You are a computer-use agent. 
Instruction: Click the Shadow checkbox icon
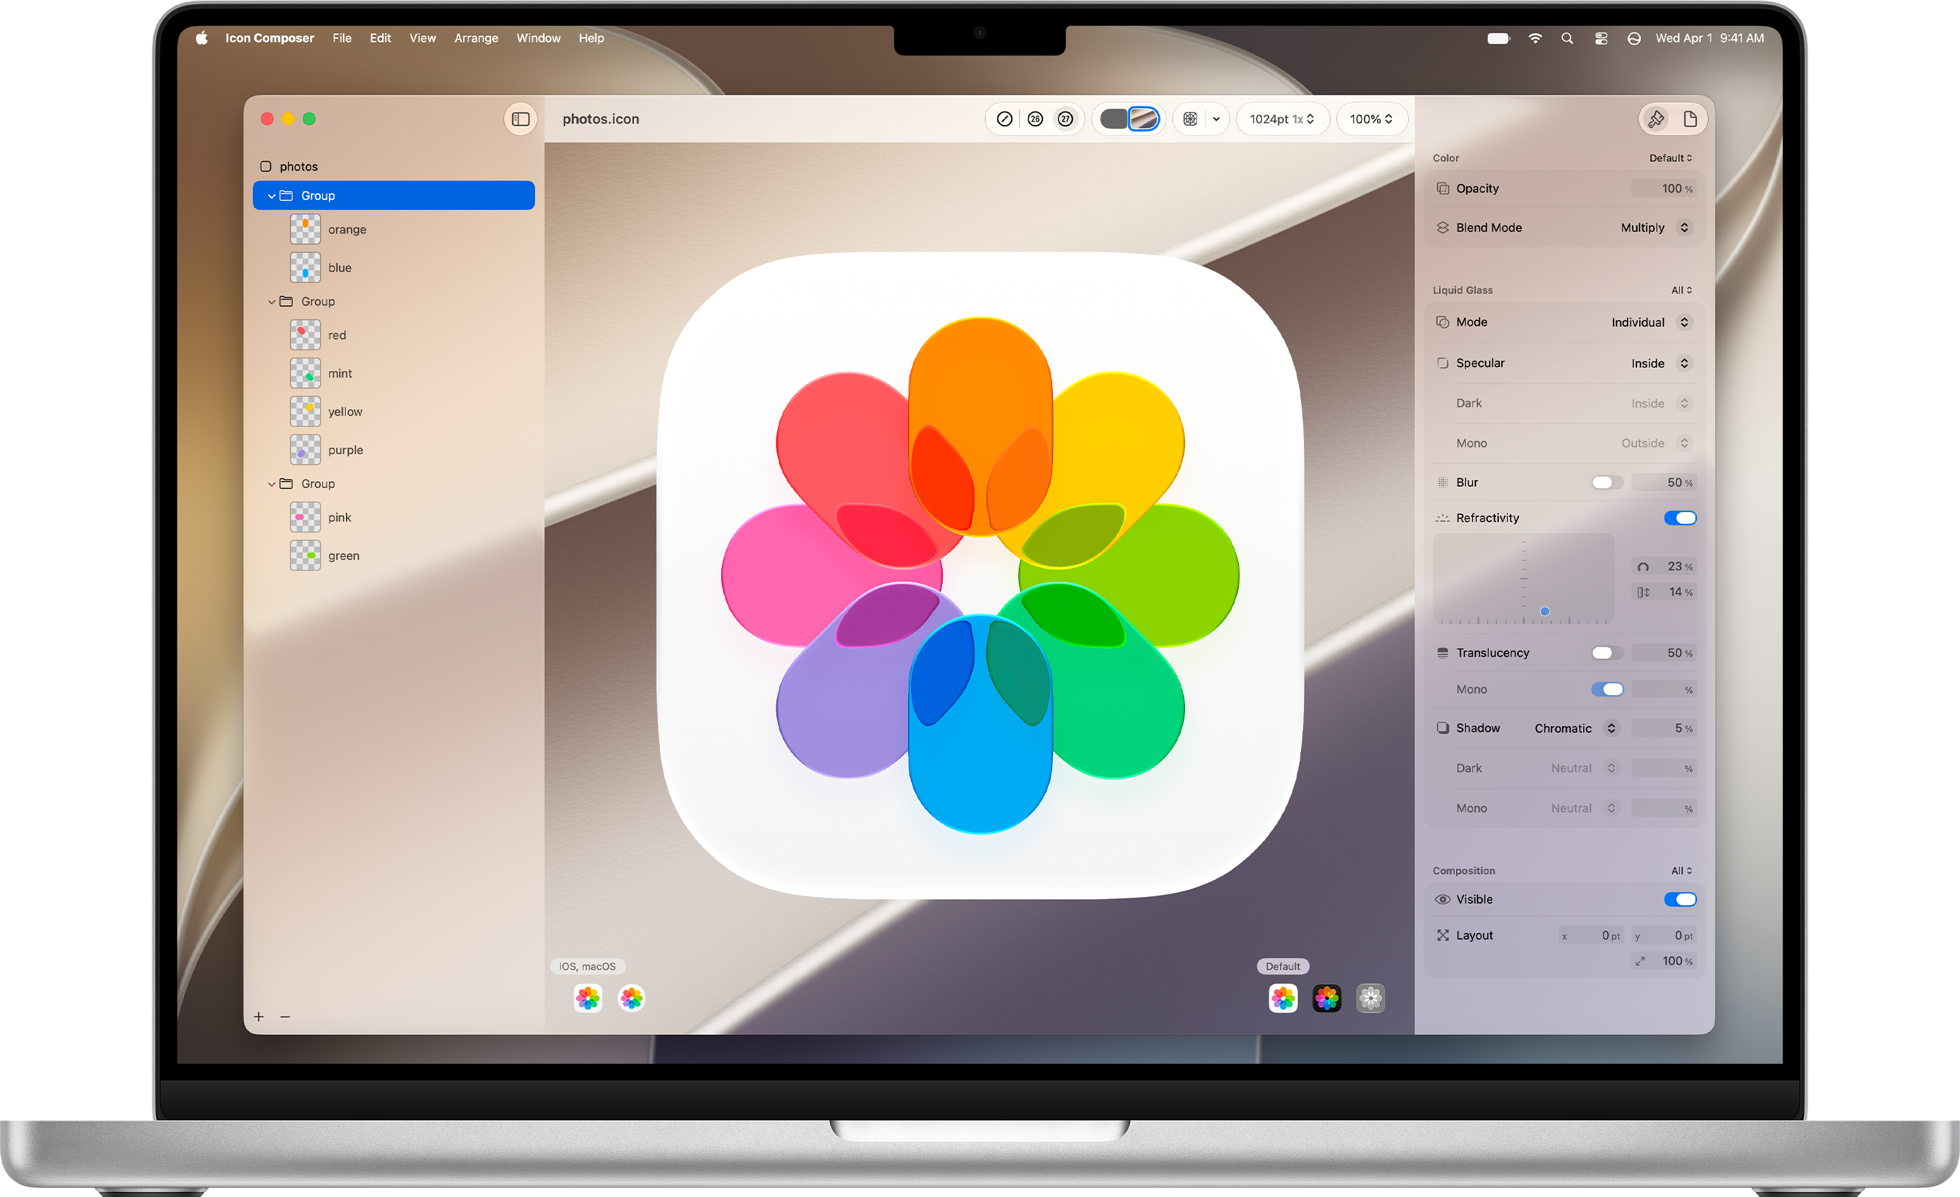pos(1442,728)
